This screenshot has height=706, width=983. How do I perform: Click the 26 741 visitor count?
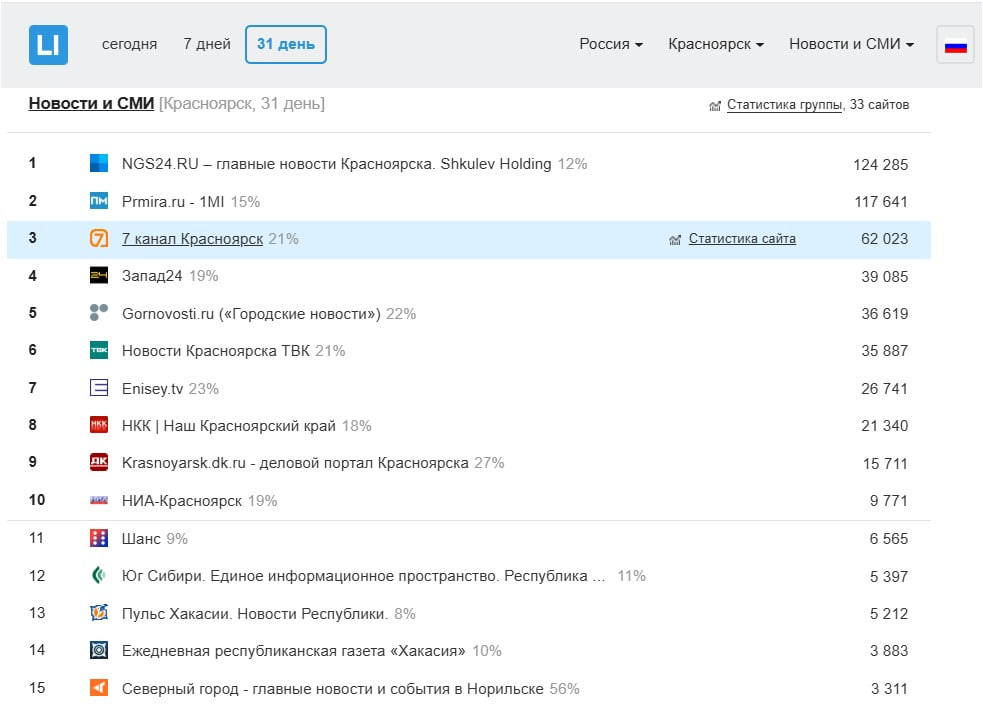coord(884,389)
